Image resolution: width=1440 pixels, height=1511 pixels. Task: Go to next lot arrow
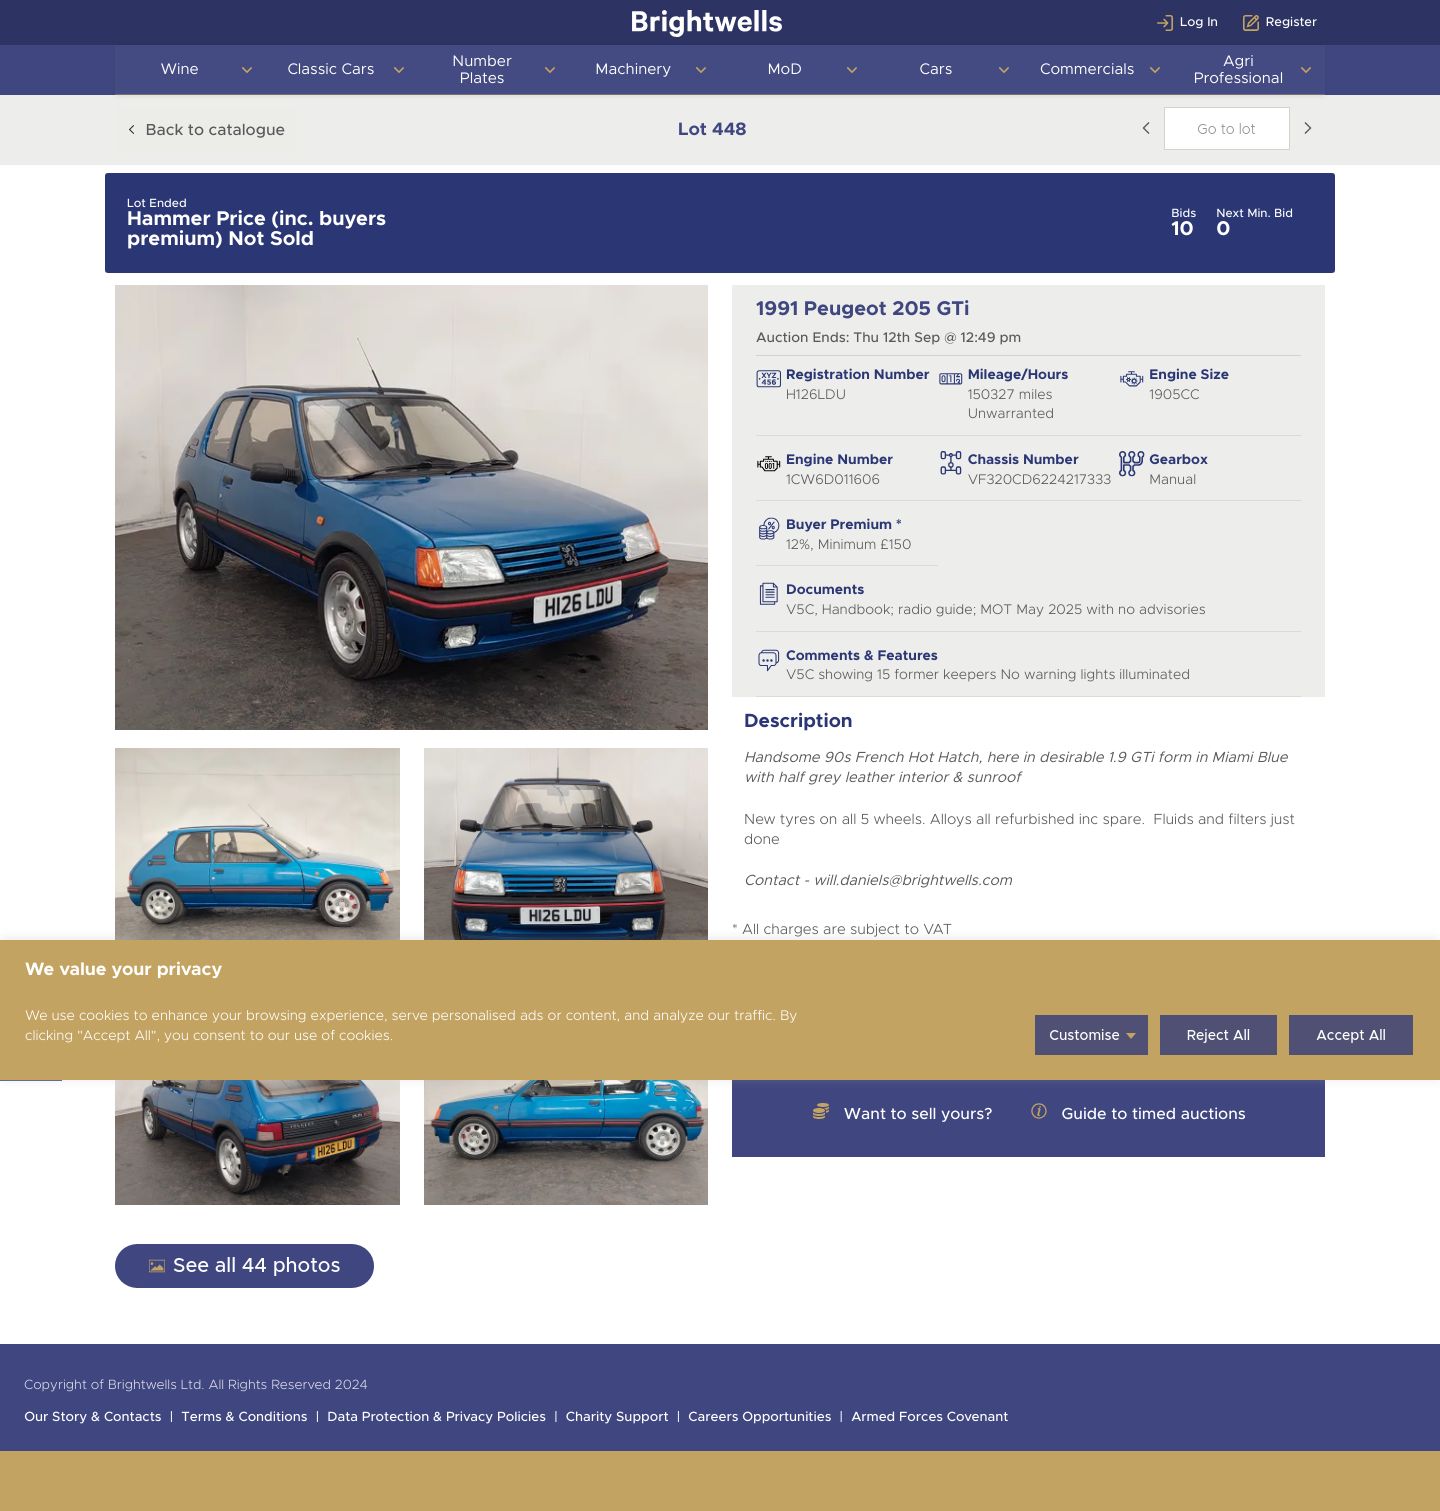[x=1307, y=128]
